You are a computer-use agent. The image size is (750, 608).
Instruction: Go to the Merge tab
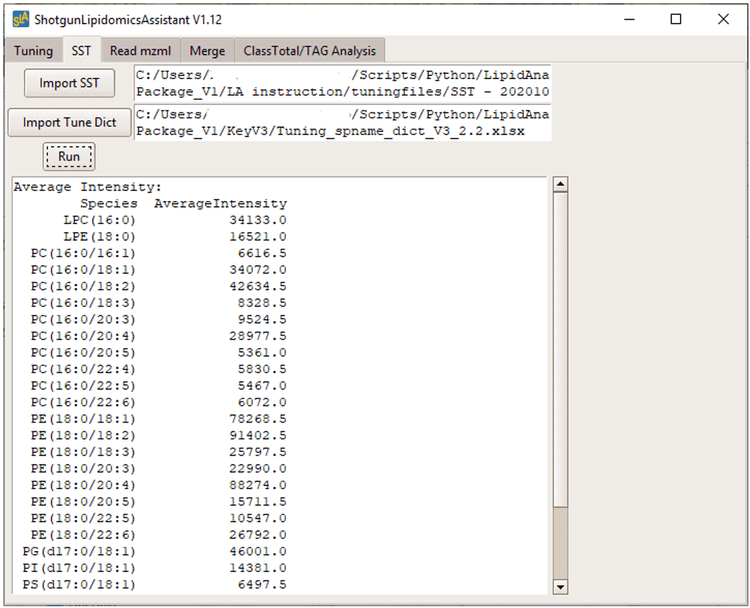pos(207,51)
